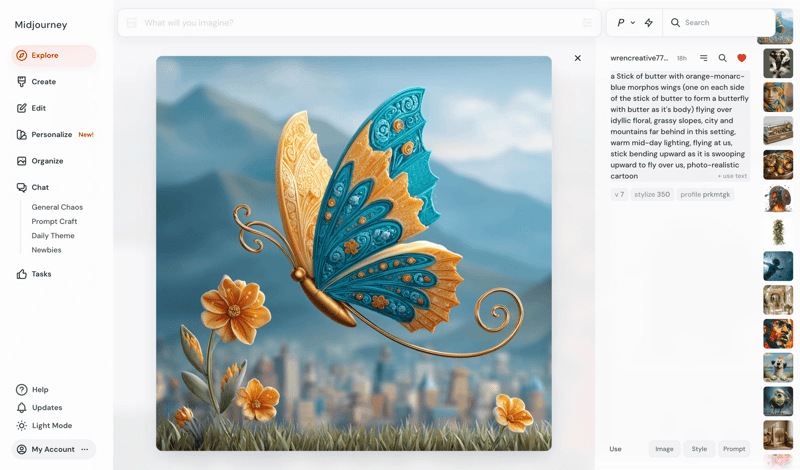Screen dimensions: 800x470
Task: Select the turban portrait thumbnail
Action: click(x=778, y=97)
